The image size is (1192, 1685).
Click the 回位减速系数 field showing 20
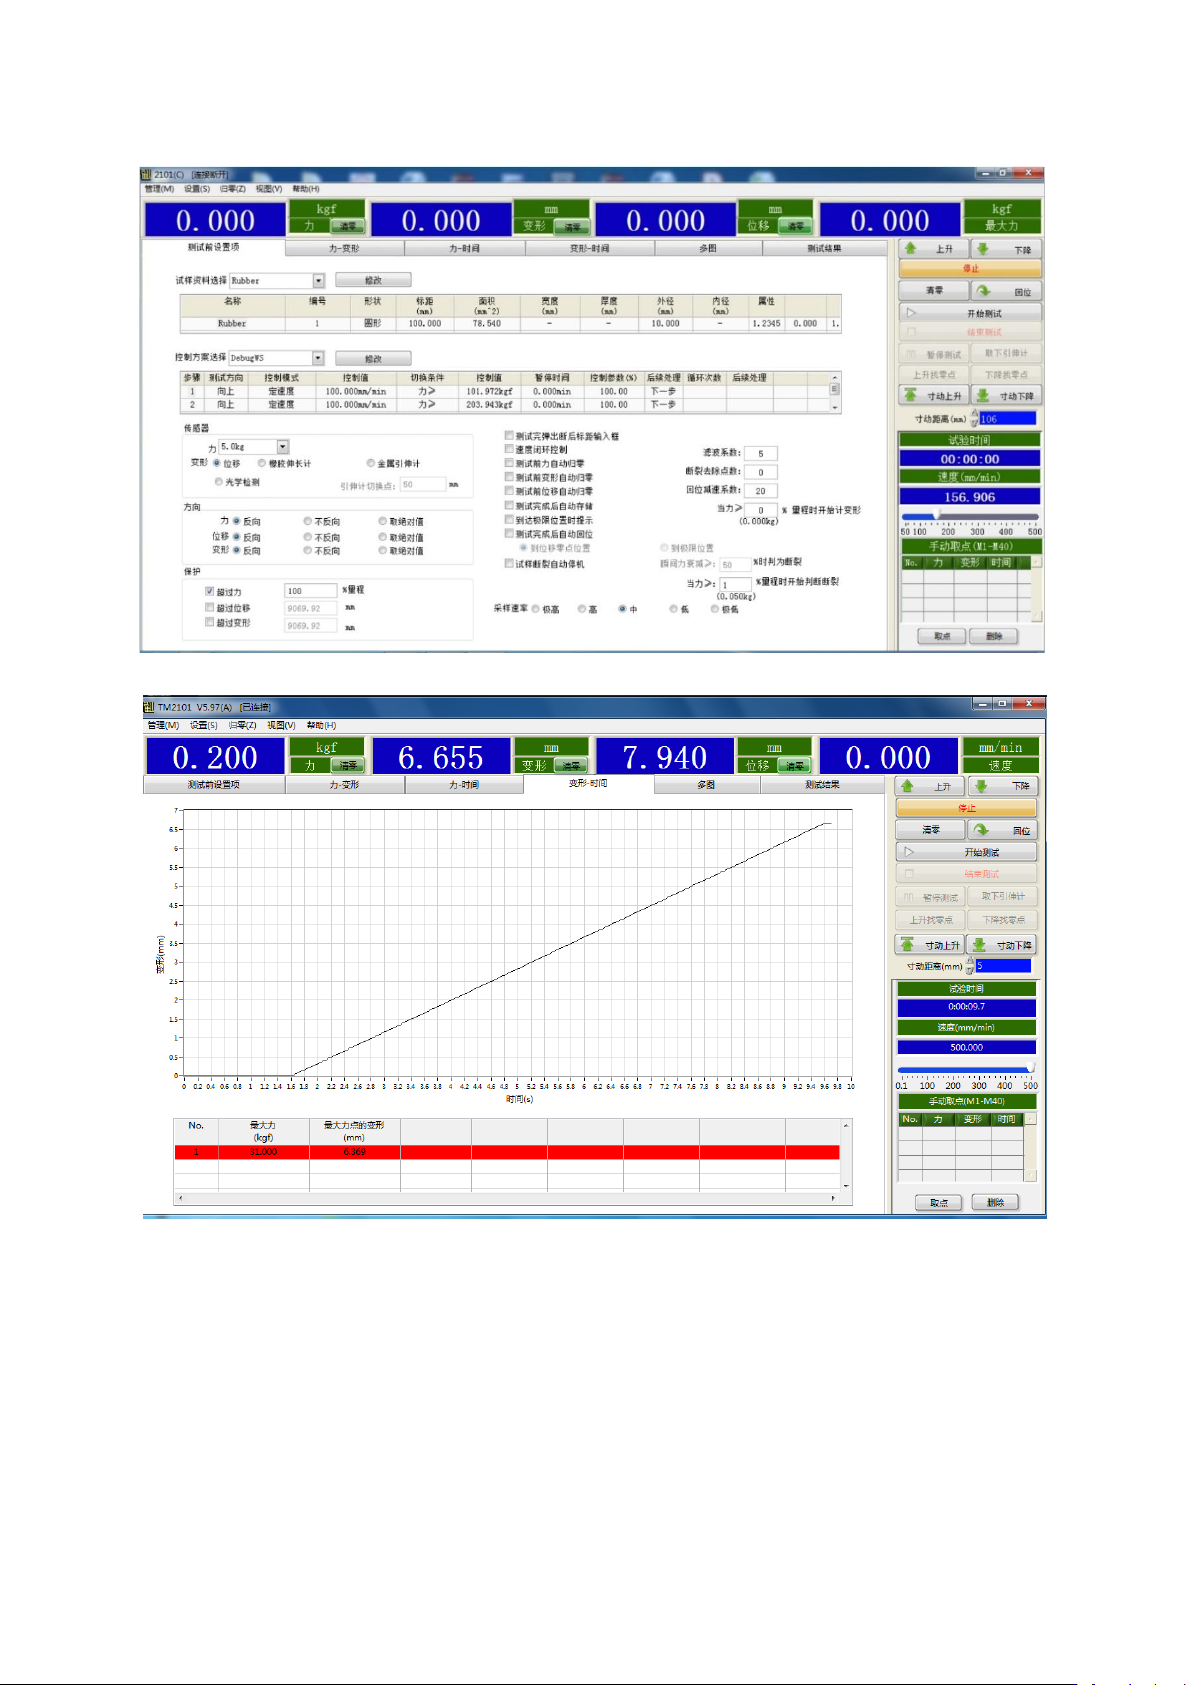[x=761, y=490]
